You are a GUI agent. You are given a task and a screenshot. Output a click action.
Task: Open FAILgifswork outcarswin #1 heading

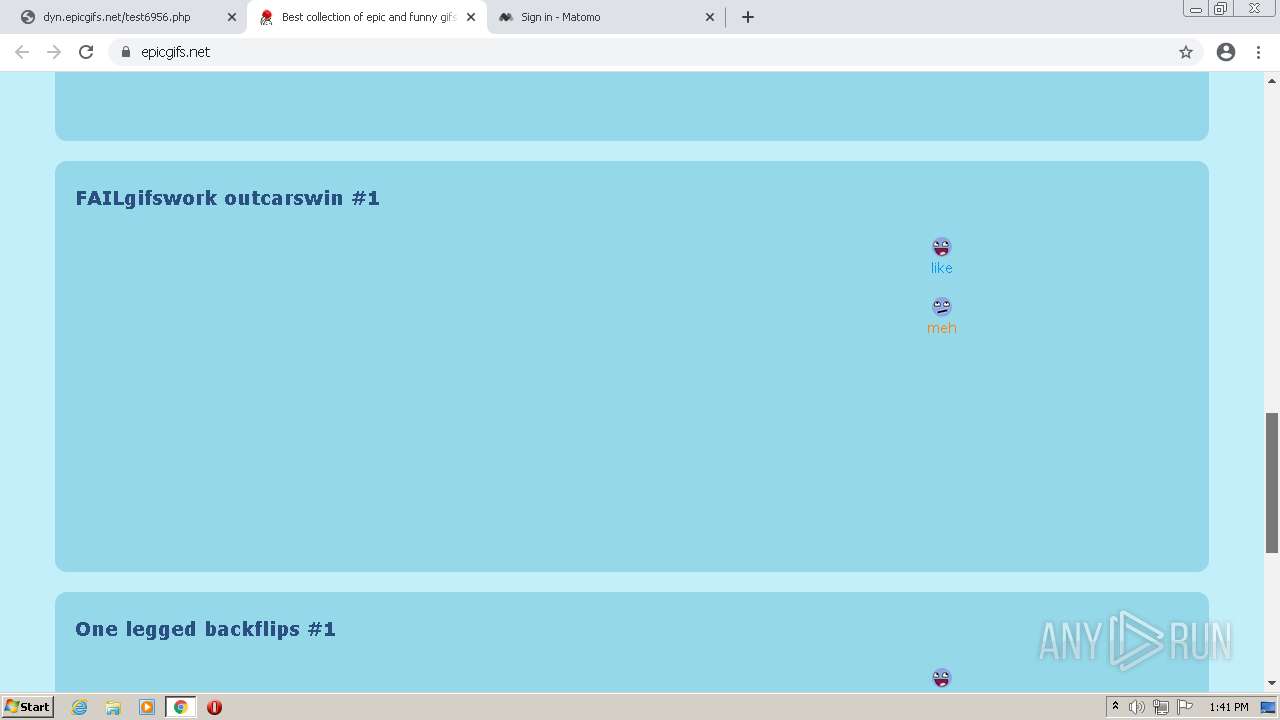[x=228, y=198]
